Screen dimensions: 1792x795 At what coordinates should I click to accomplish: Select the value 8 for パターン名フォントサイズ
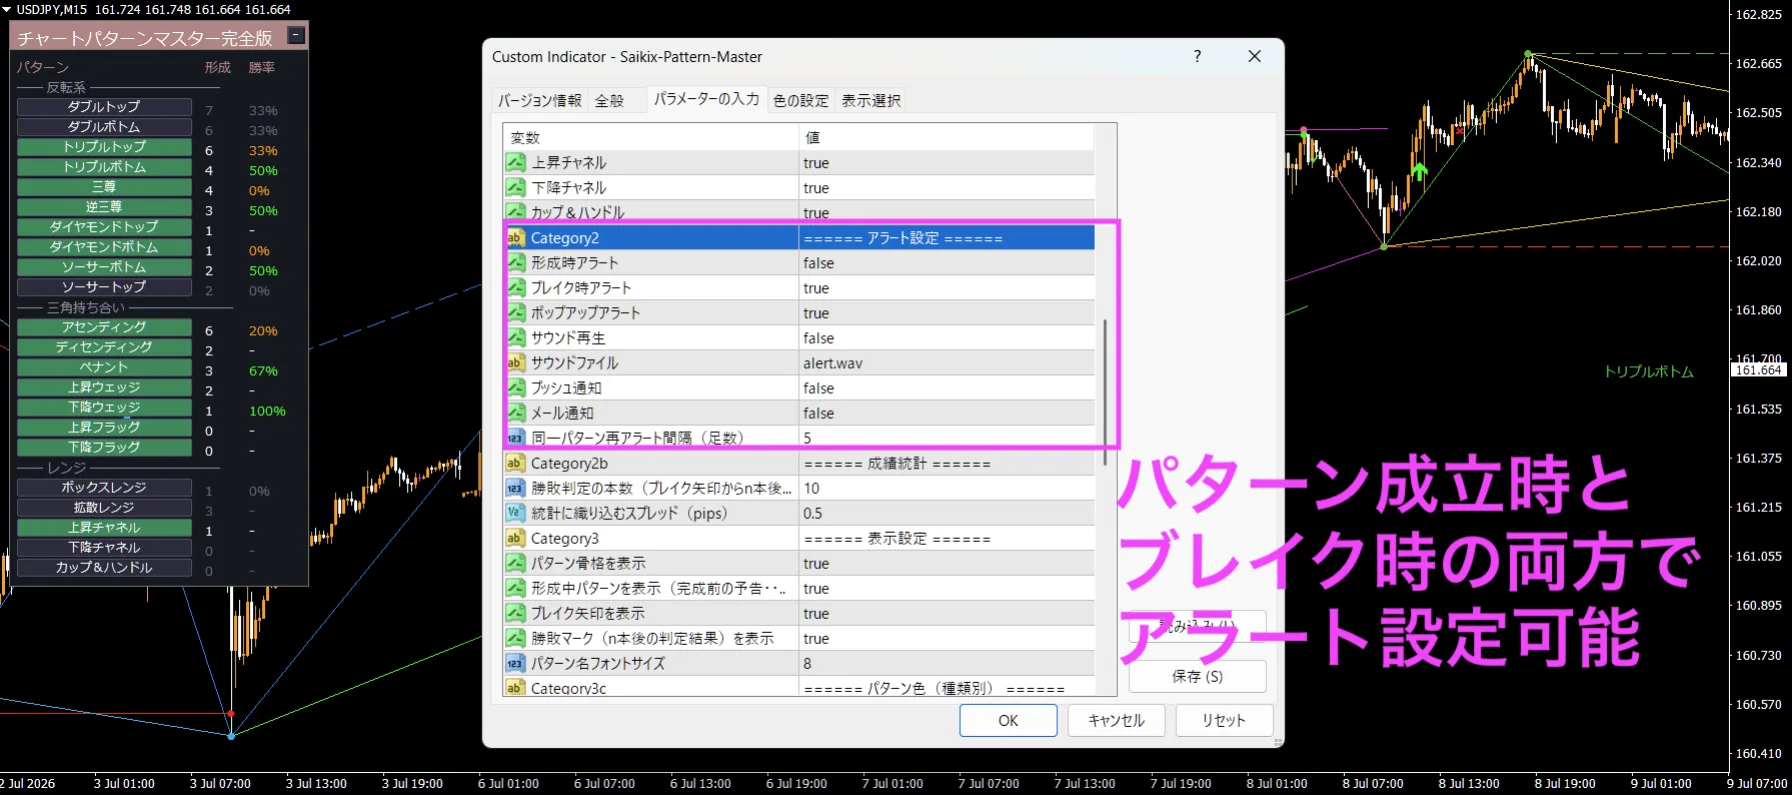946,663
